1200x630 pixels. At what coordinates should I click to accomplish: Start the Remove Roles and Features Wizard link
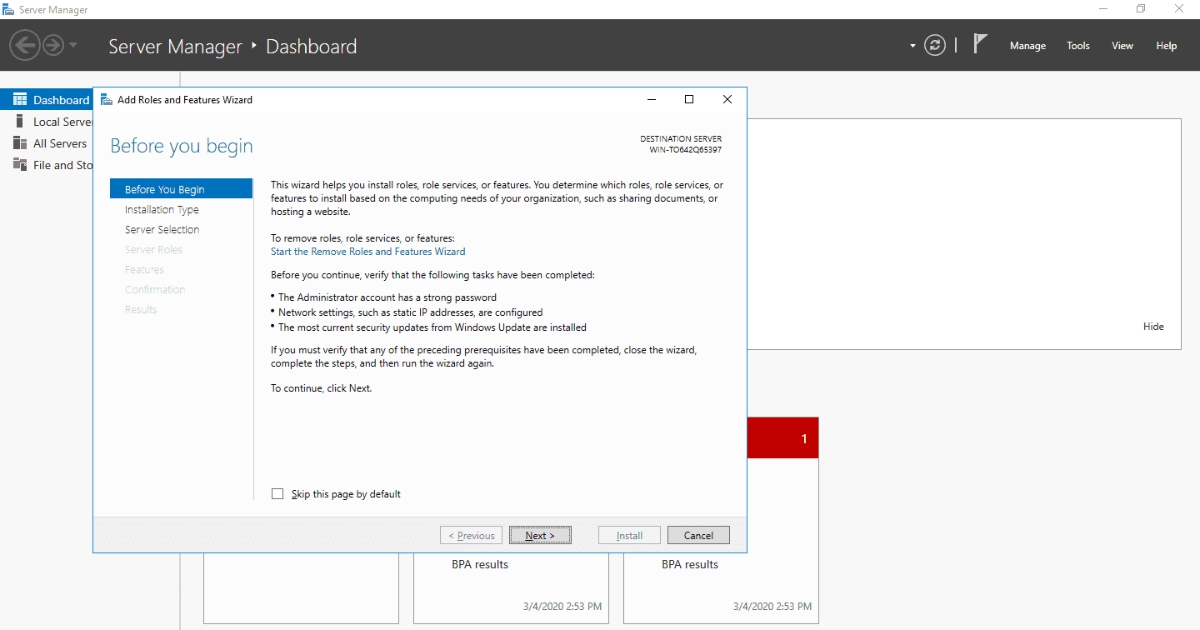pyautogui.click(x=367, y=251)
